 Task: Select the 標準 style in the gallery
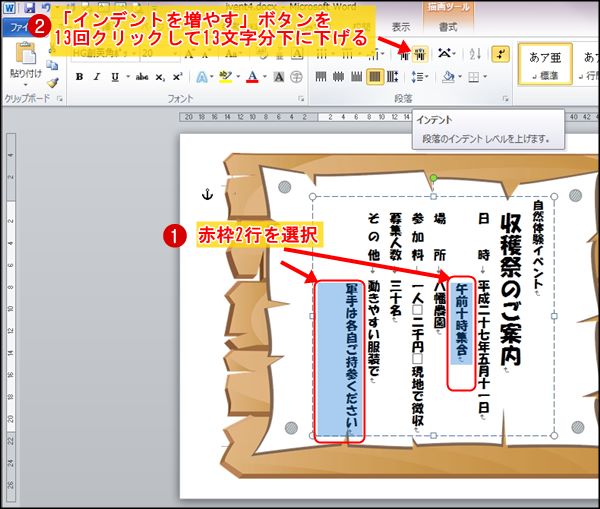tap(545, 65)
